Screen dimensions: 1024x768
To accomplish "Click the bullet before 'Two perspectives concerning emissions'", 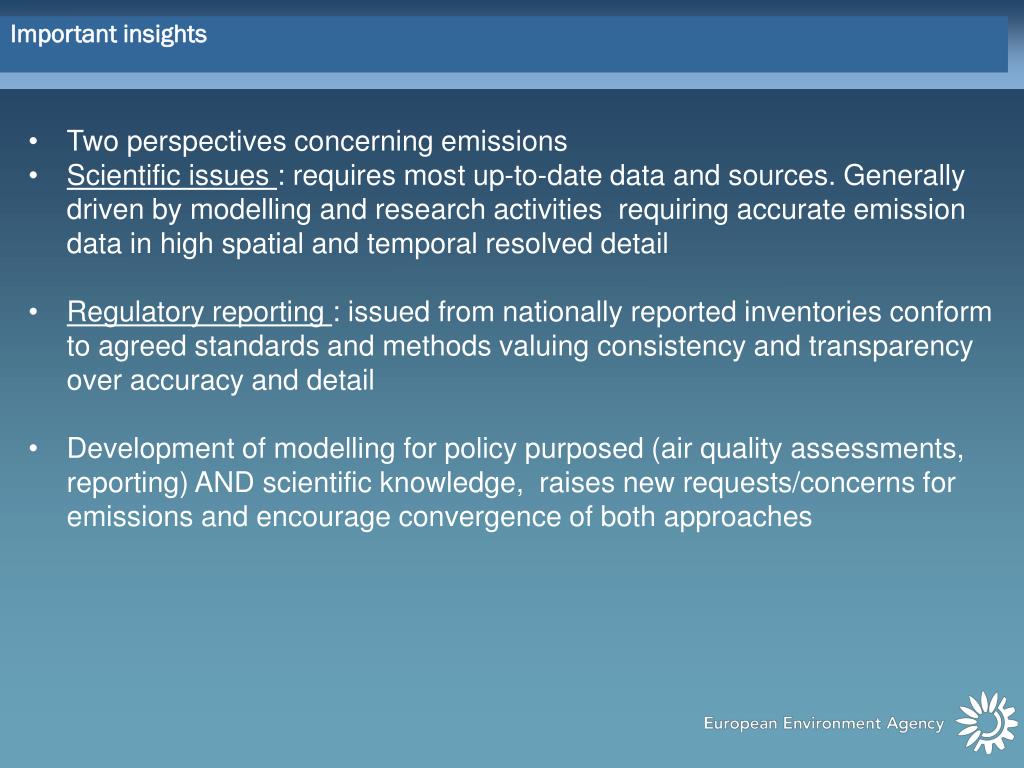I will (33, 141).
